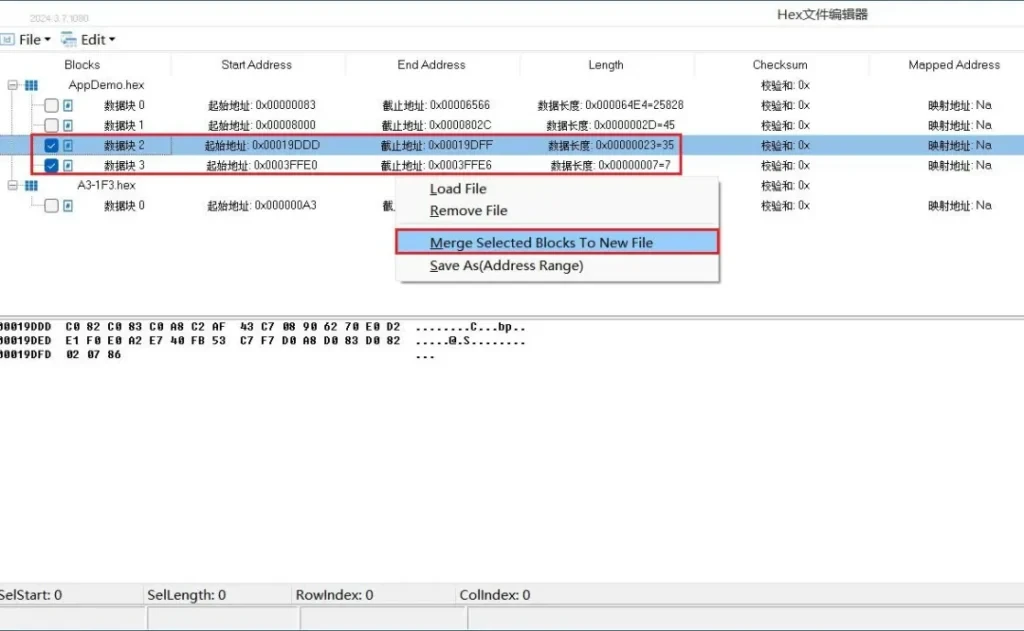Open the File dropdown menu
Image resolution: width=1024 pixels, height=631 pixels.
[30, 40]
